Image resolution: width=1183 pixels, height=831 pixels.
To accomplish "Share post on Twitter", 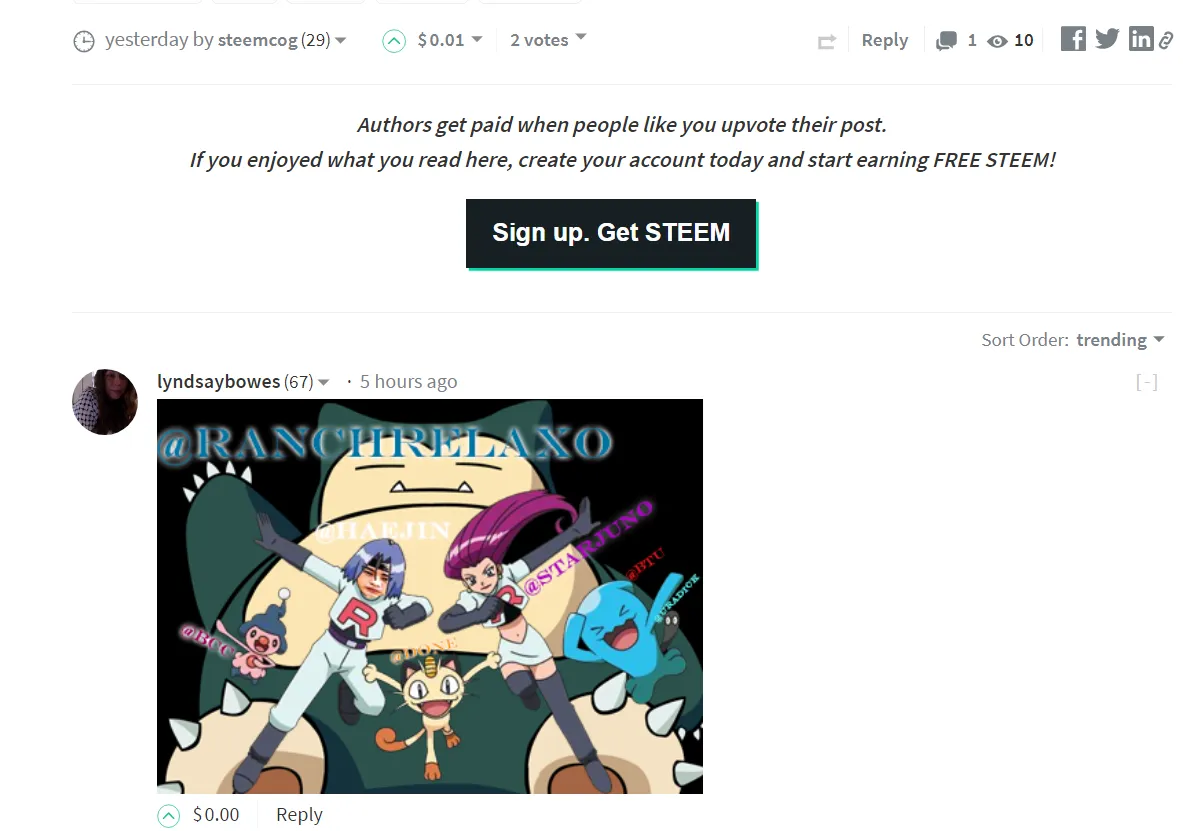I will (1107, 38).
